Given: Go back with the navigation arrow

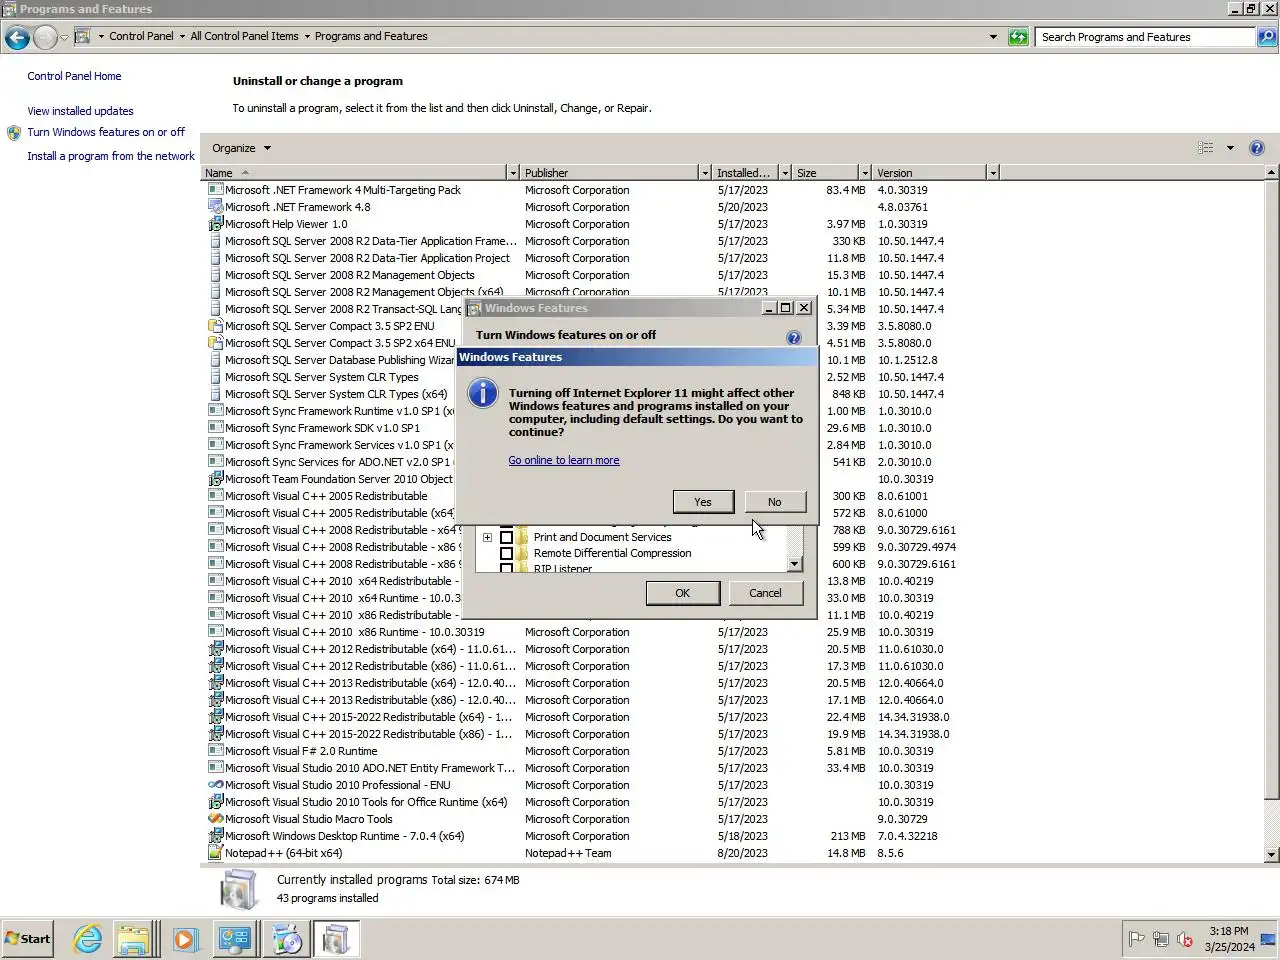Looking at the screenshot, I should pyautogui.click(x=17, y=38).
